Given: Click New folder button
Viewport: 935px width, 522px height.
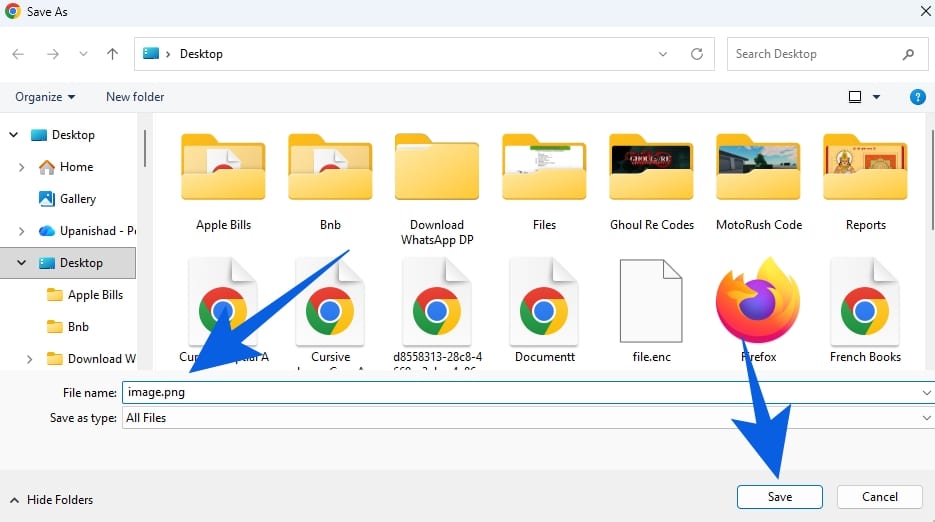Looking at the screenshot, I should [x=135, y=97].
